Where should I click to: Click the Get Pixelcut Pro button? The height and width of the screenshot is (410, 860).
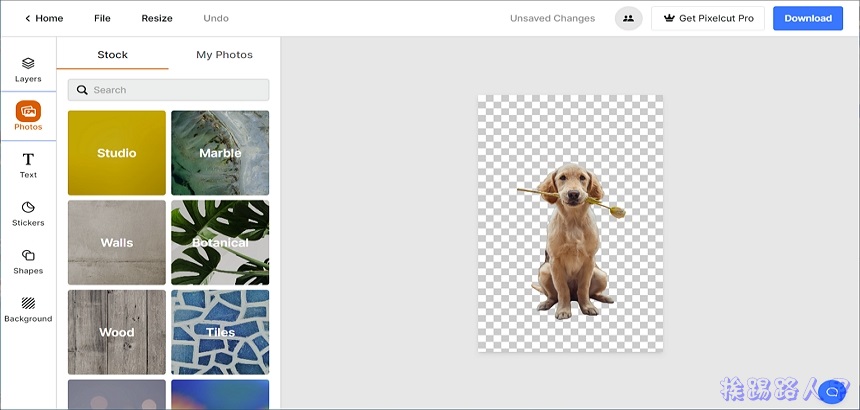point(708,18)
